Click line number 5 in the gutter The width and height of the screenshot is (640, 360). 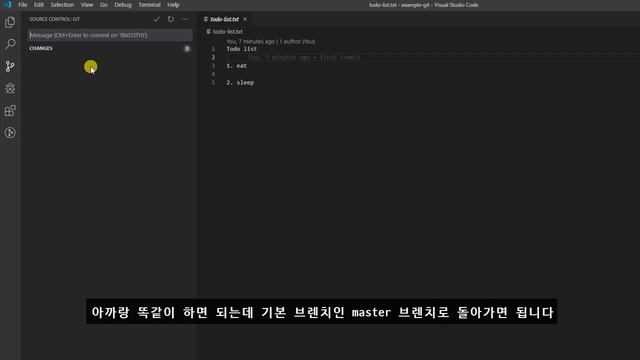click(213, 82)
